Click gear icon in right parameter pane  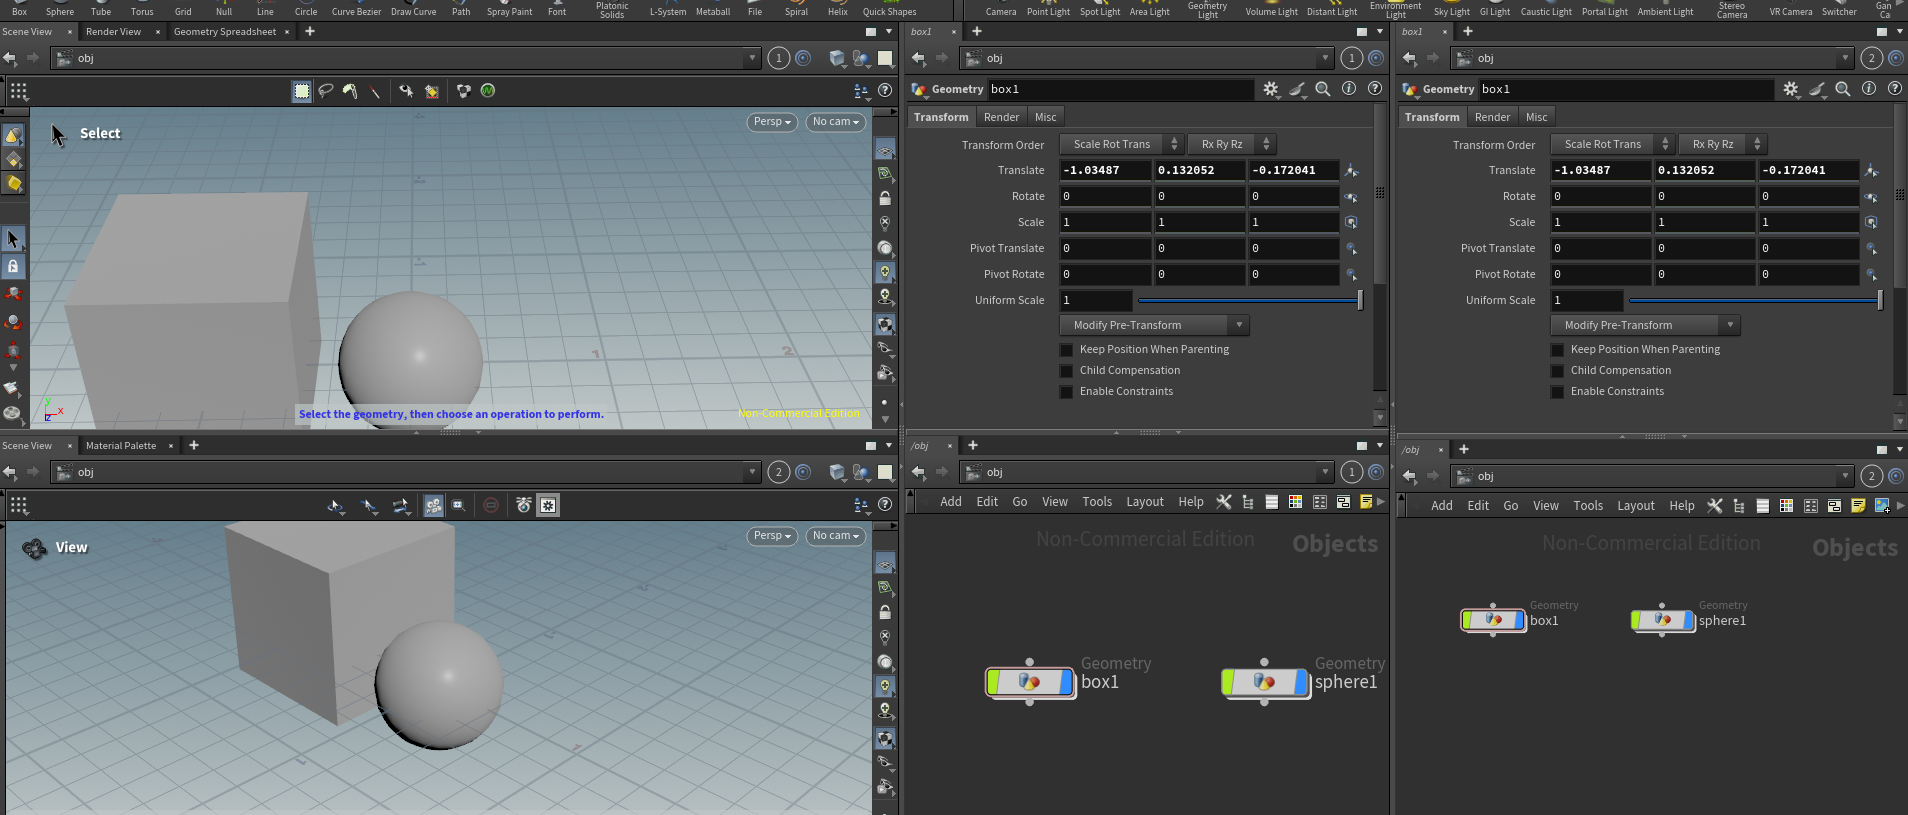click(x=1790, y=89)
